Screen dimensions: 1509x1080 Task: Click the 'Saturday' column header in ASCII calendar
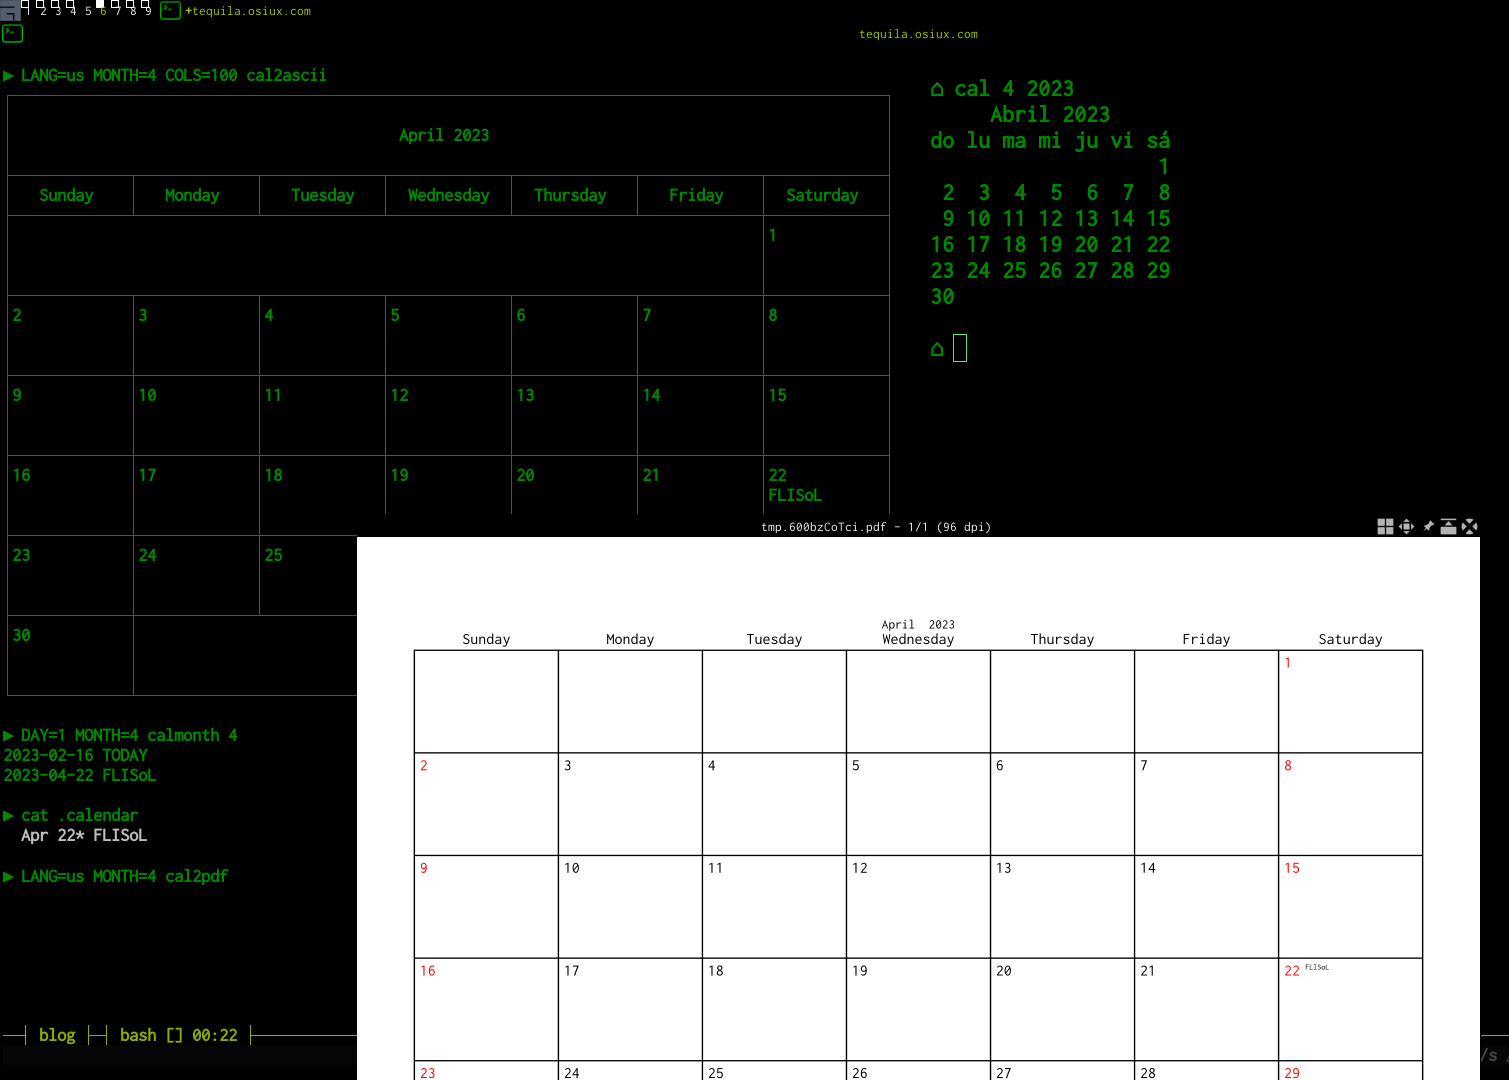point(822,195)
